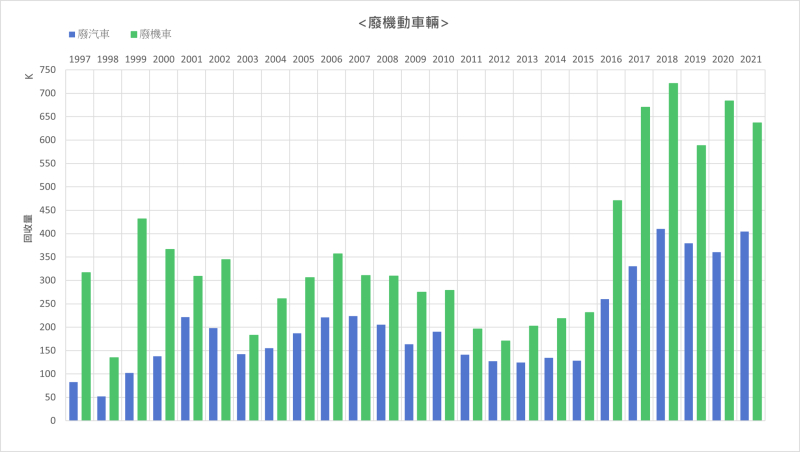Select the 2021 year label
Viewport: 800px width, 452px height.
(x=751, y=59)
